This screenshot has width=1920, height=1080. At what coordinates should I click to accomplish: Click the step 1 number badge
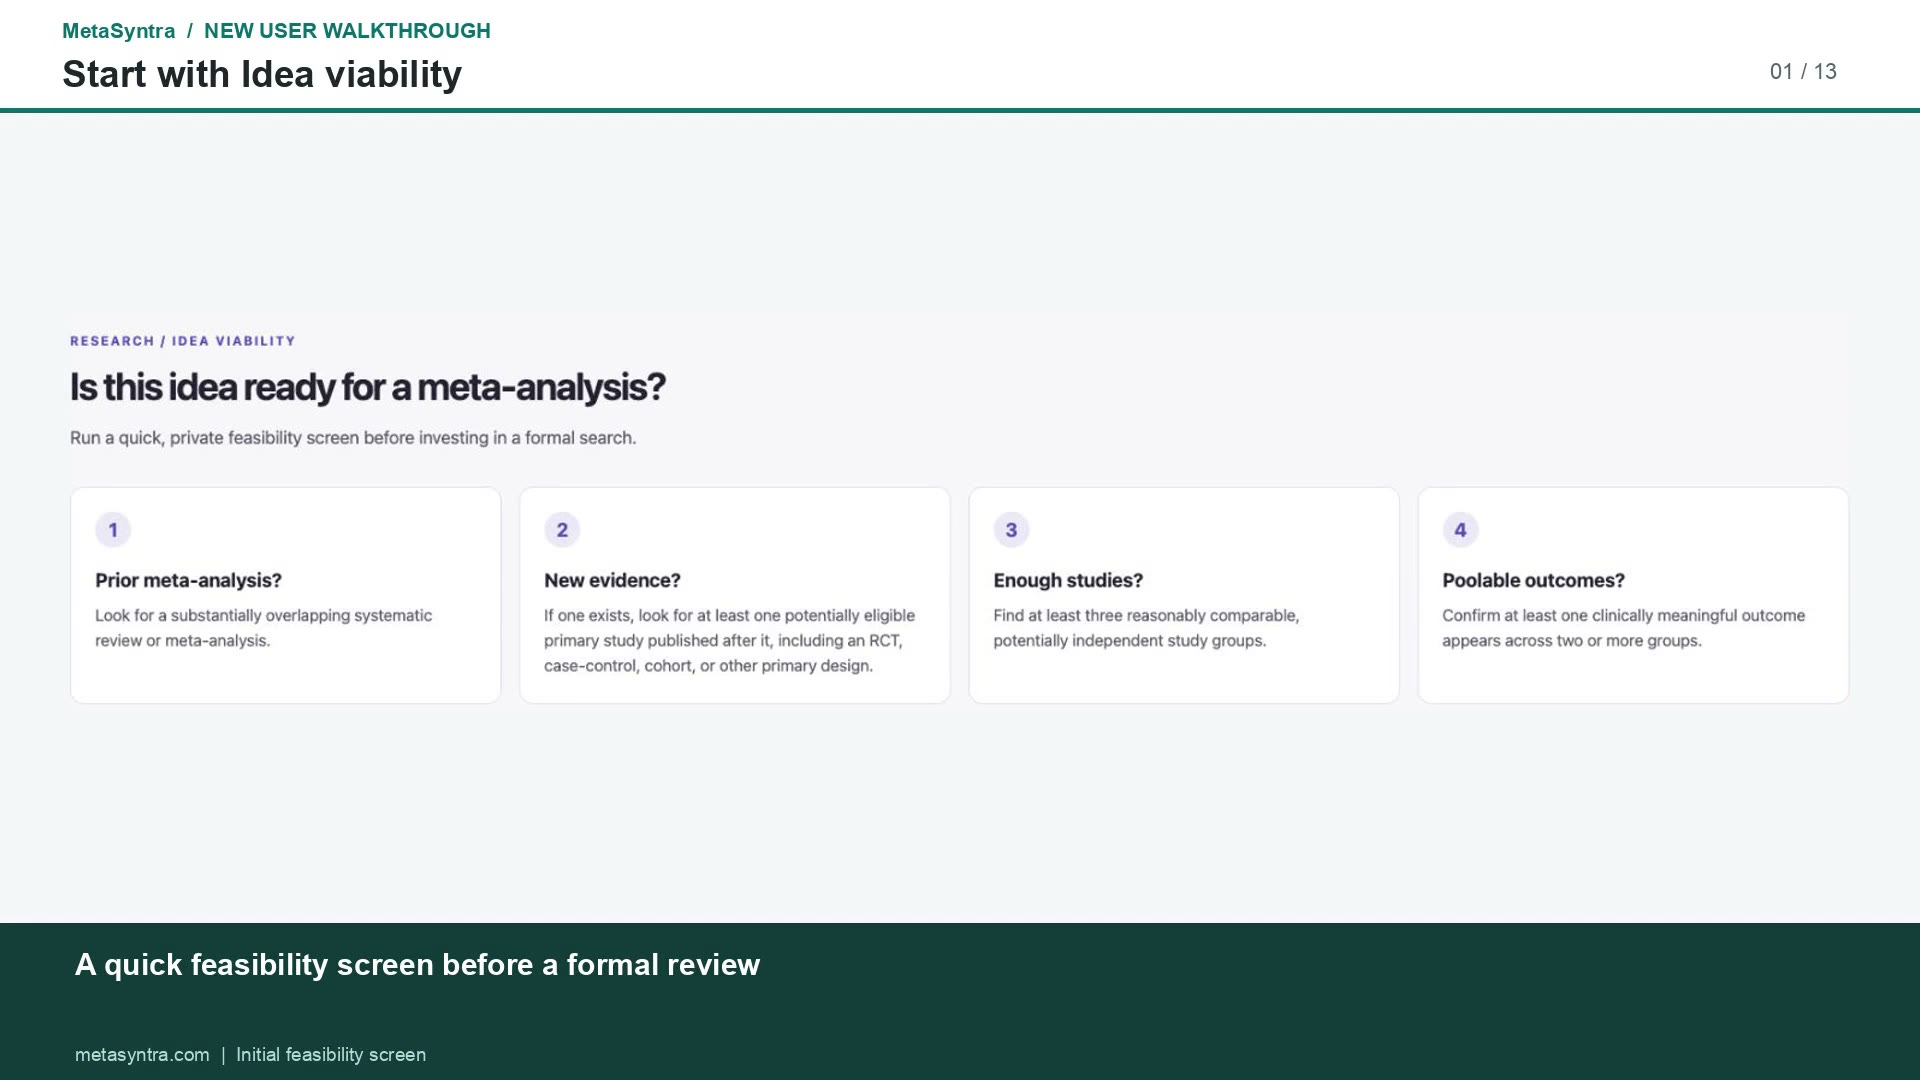[113, 530]
